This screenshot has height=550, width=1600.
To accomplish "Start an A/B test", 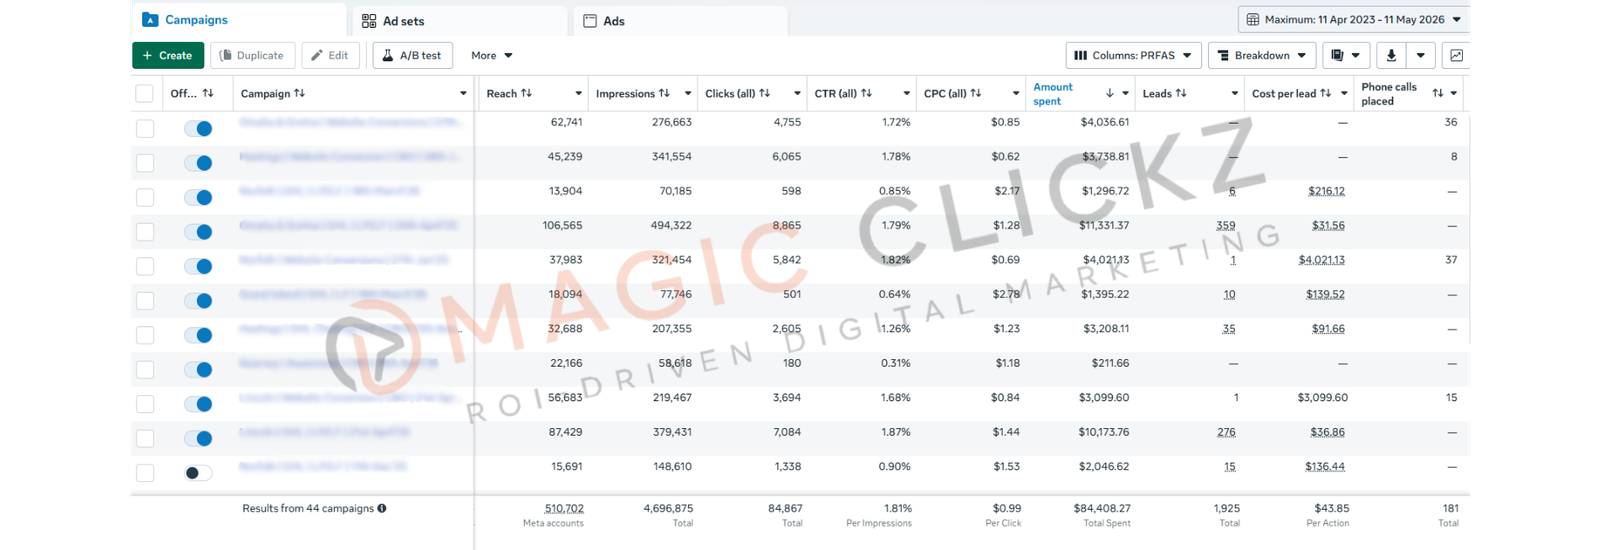I will click(x=412, y=56).
